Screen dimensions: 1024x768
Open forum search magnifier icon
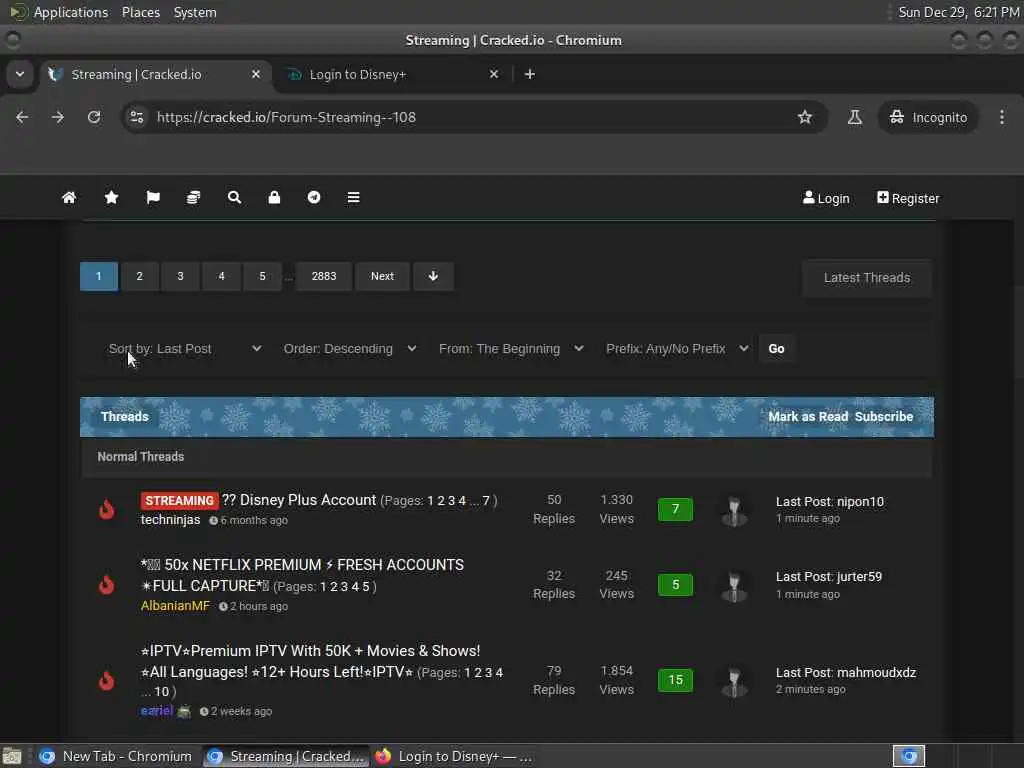point(234,197)
